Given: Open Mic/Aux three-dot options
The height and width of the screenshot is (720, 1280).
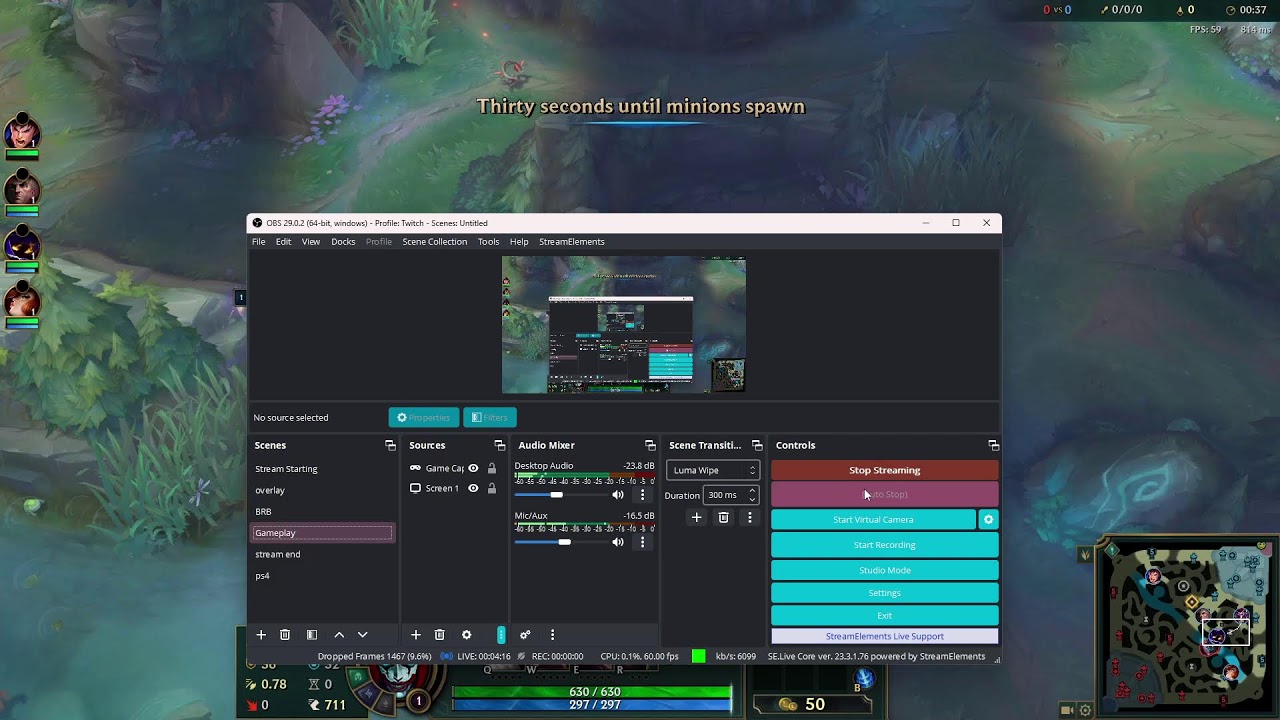Looking at the screenshot, I should tap(642, 542).
